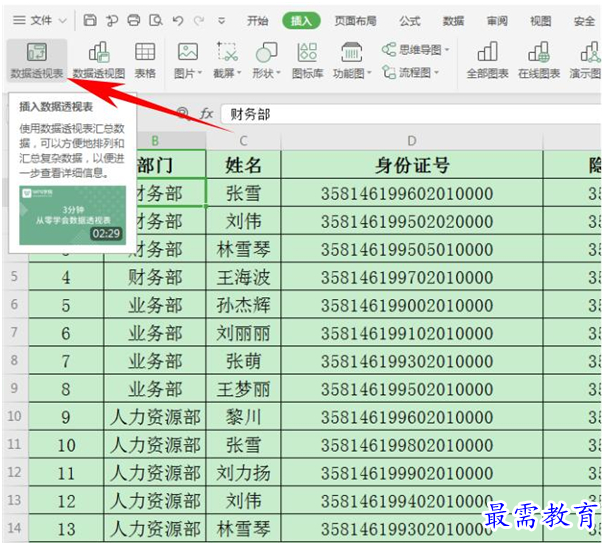
Task: Expand the 形状 dropdown arrow
Action: tap(278, 73)
